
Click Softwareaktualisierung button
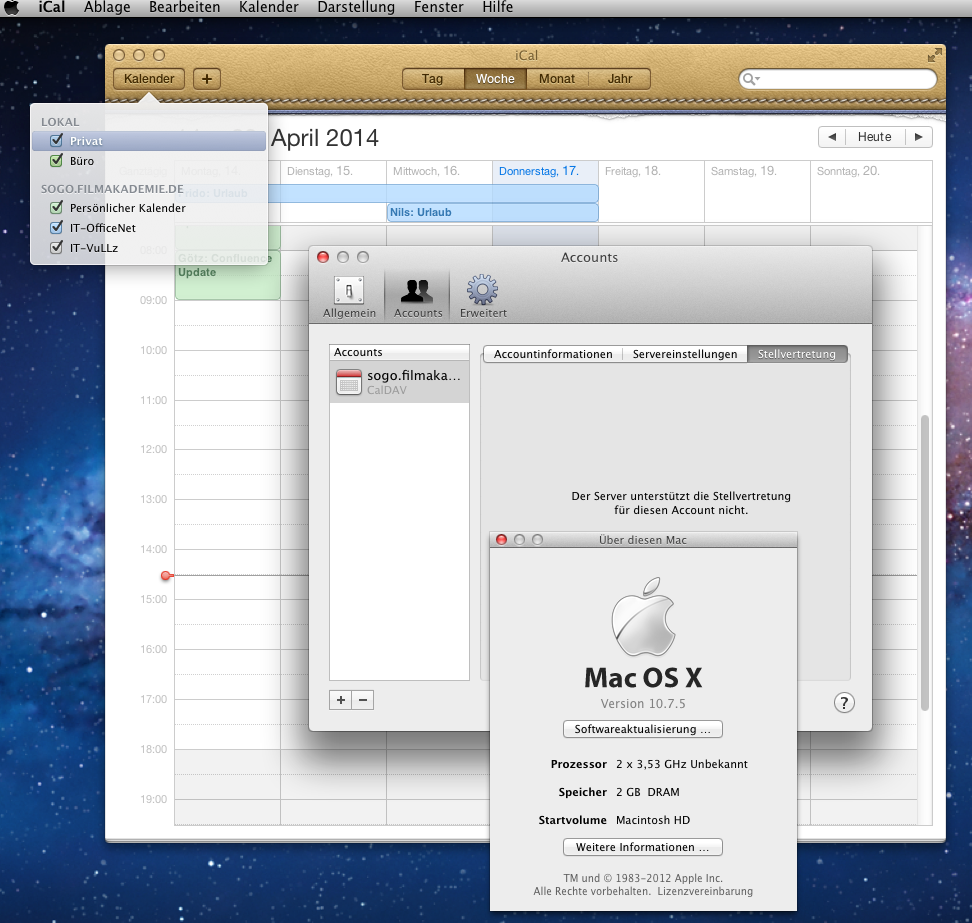click(x=642, y=729)
